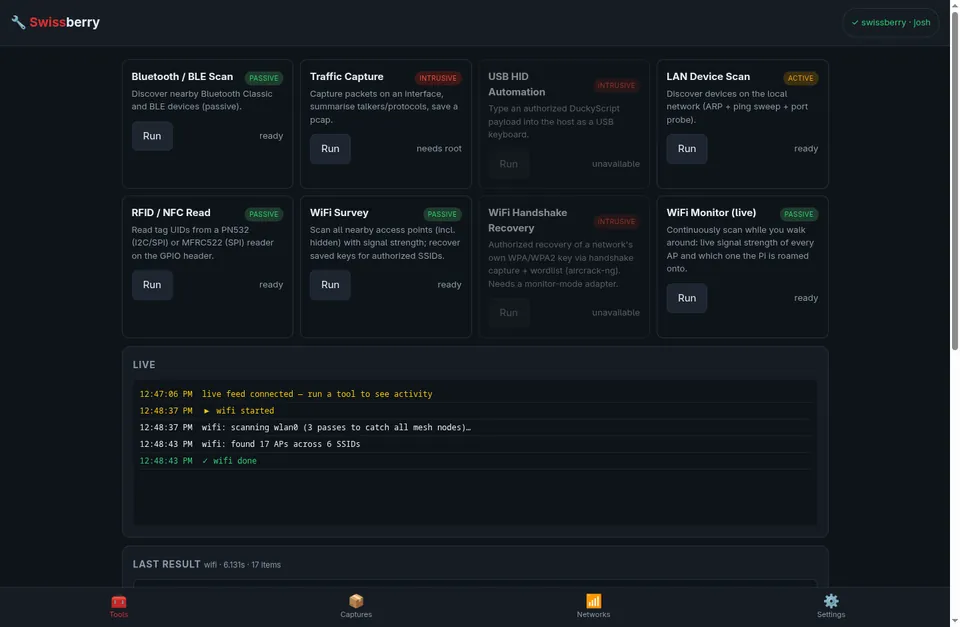
Task: Click 'unavailable' status on USB HID Automation
Action: [x=615, y=164]
